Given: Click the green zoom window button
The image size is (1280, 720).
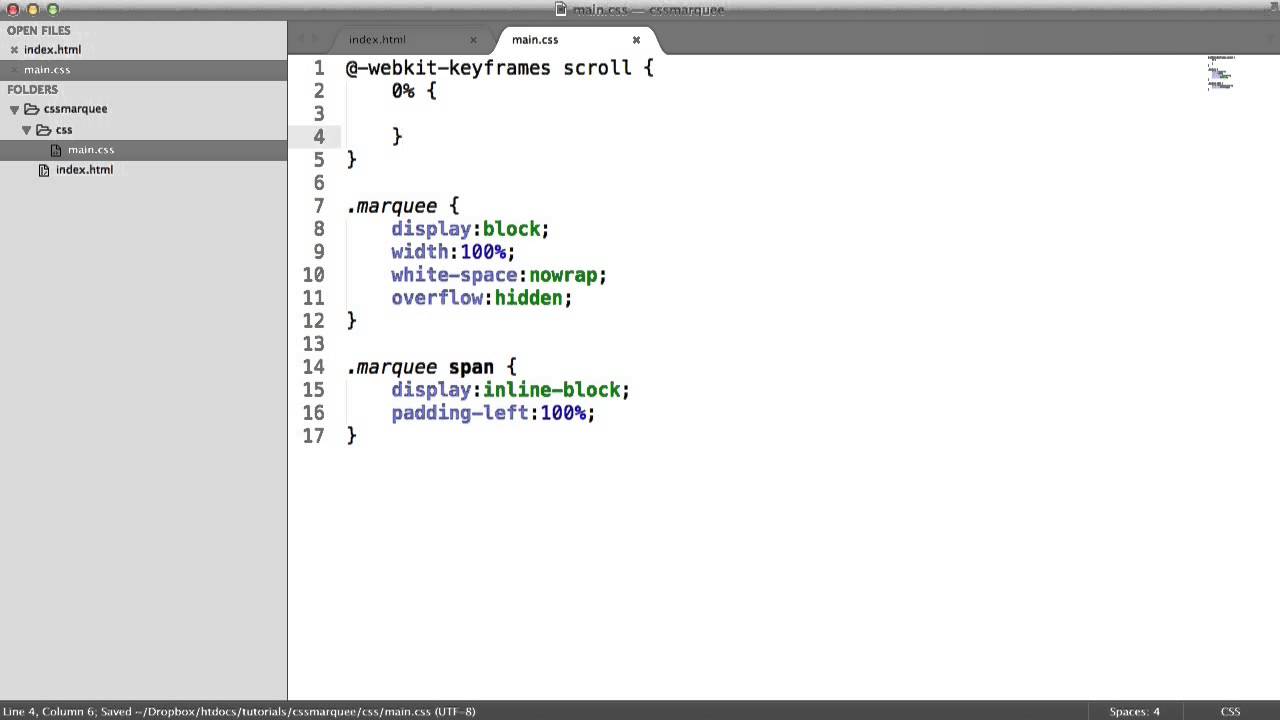Looking at the screenshot, I should [x=53, y=10].
